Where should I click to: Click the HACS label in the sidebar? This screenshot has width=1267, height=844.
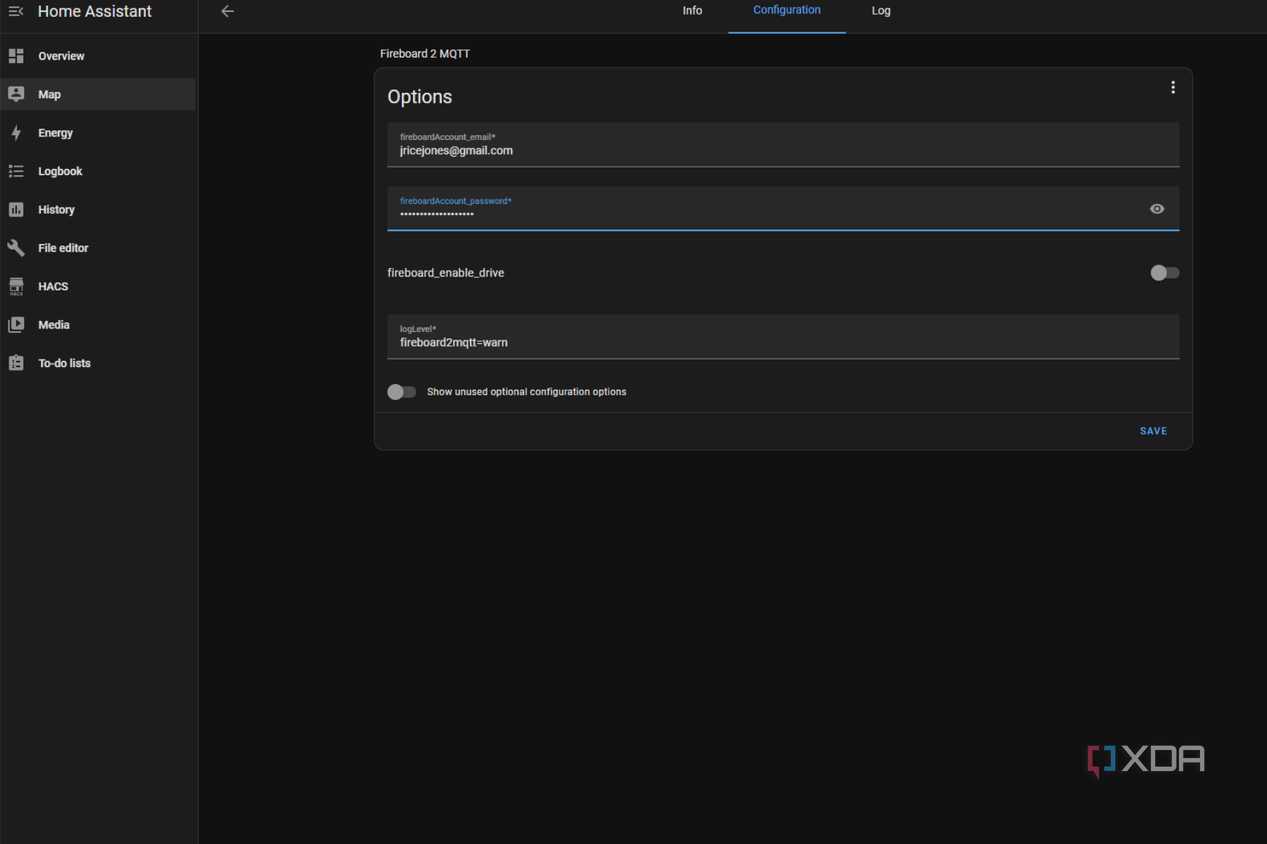click(x=53, y=287)
